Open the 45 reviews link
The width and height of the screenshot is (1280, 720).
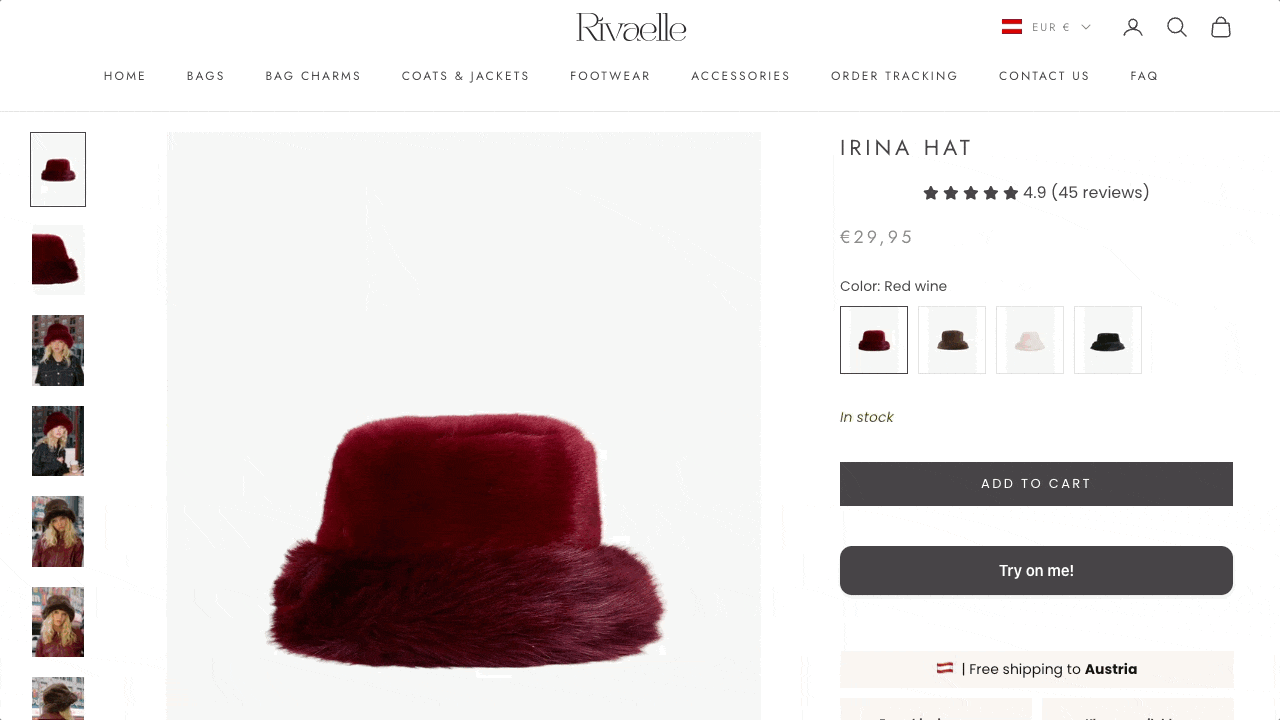[x=1100, y=193]
